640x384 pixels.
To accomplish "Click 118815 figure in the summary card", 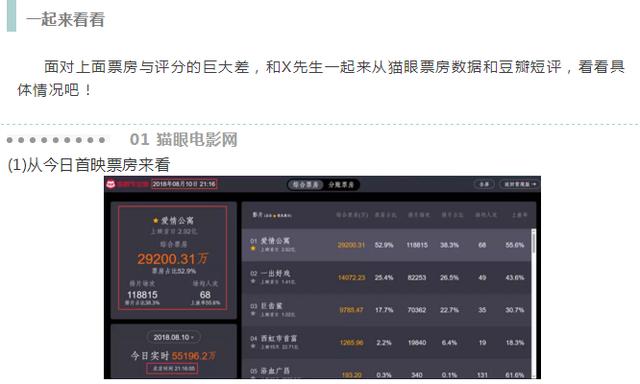I will pyautogui.click(x=142, y=295).
